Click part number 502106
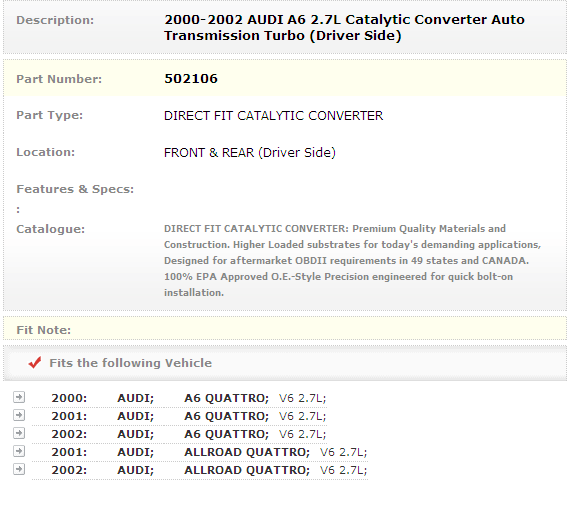 pyautogui.click(x=191, y=79)
